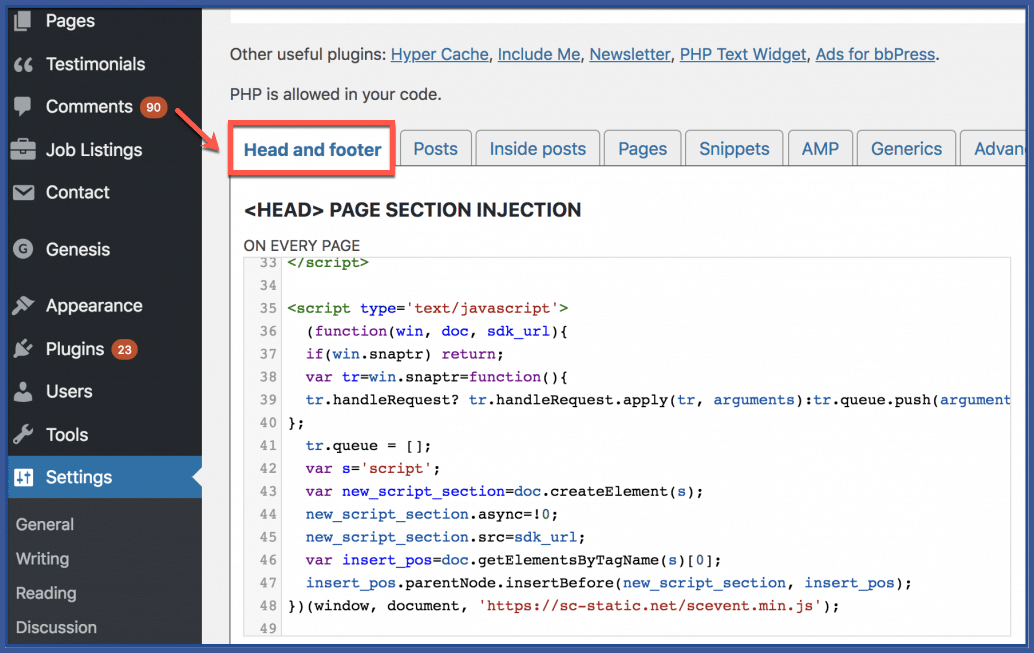Click the 'tr.queue = [];' code line
The height and width of the screenshot is (653, 1034).
pos(368,446)
